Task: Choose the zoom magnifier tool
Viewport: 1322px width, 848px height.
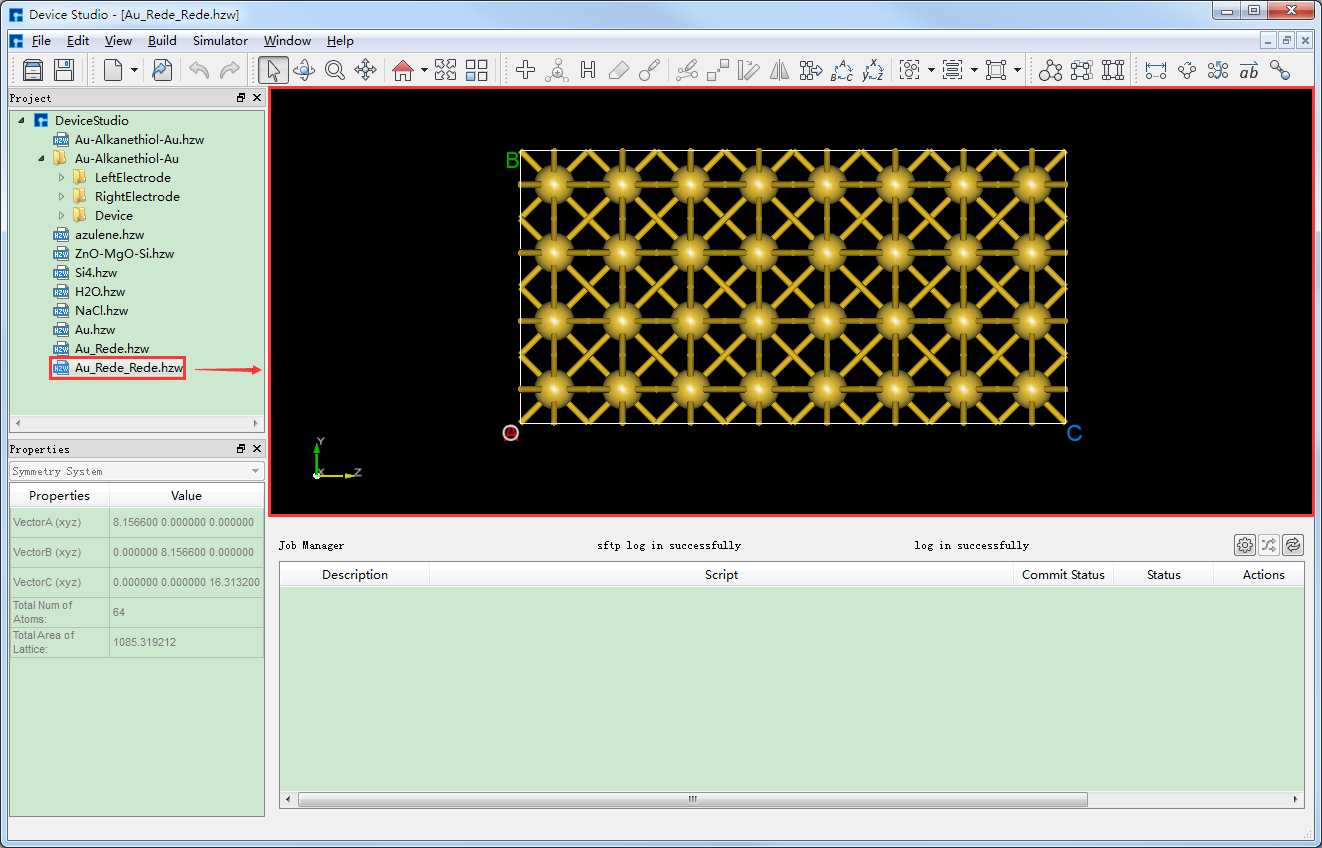Action: point(334,70)
